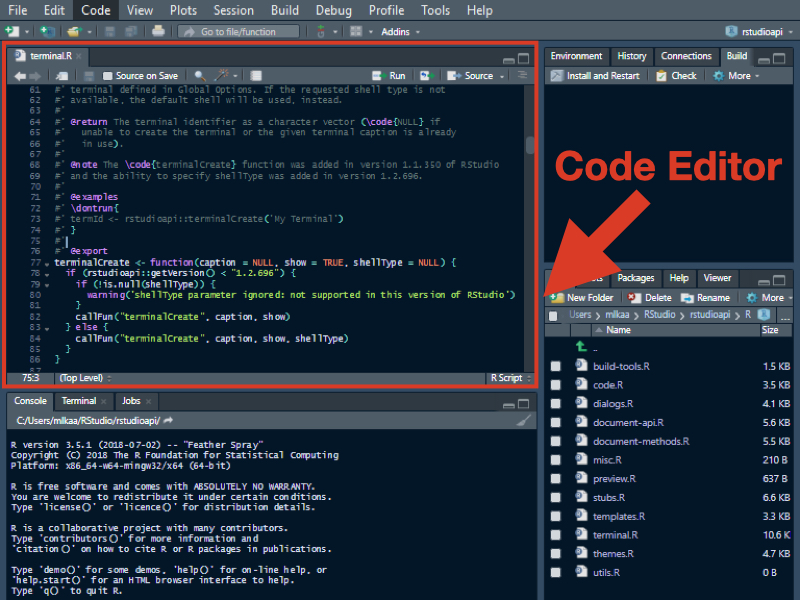800x600 pixels.
Task: View current directory arrow in Console
Action: [x=168, y=420]
